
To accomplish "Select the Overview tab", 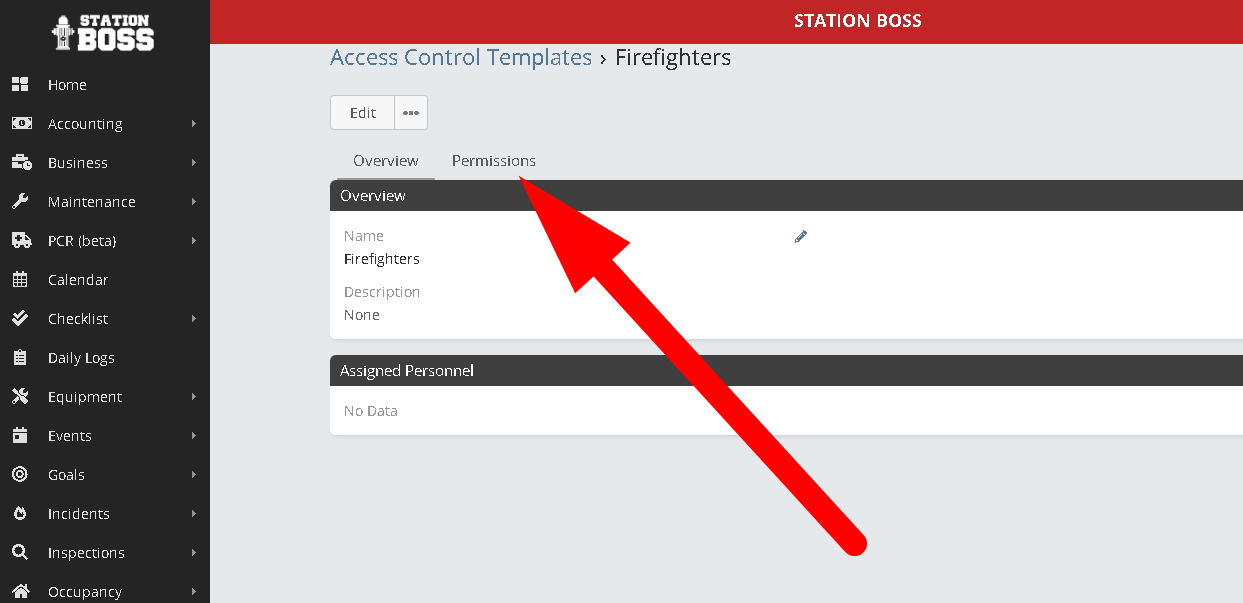I will pyautogui.click(x=385, y=161).
